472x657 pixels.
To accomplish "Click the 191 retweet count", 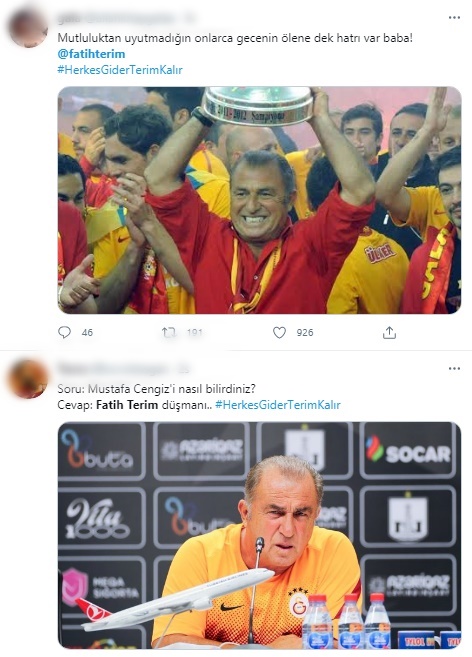I will click(195, 333).
